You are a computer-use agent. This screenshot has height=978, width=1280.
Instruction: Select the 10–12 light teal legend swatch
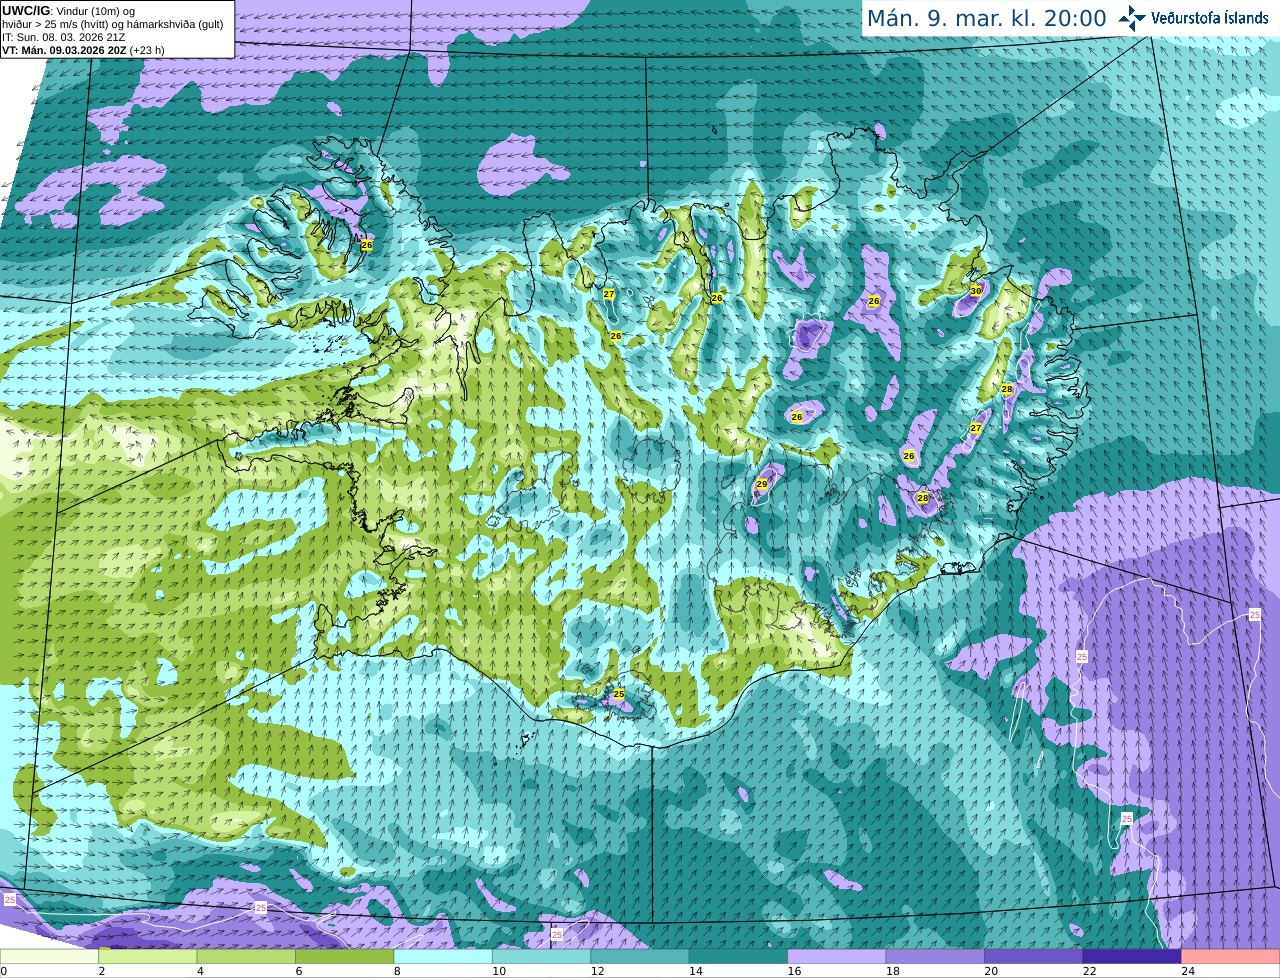pos(541,957)
